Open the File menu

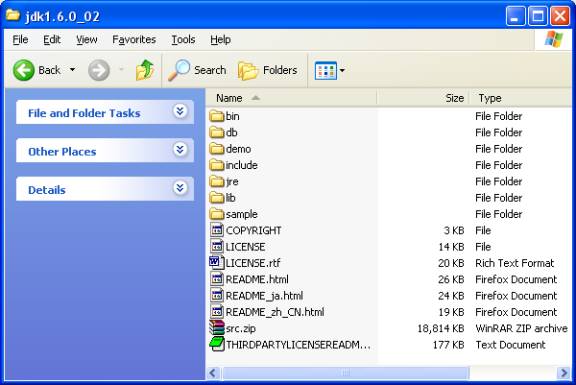point(20,39)
